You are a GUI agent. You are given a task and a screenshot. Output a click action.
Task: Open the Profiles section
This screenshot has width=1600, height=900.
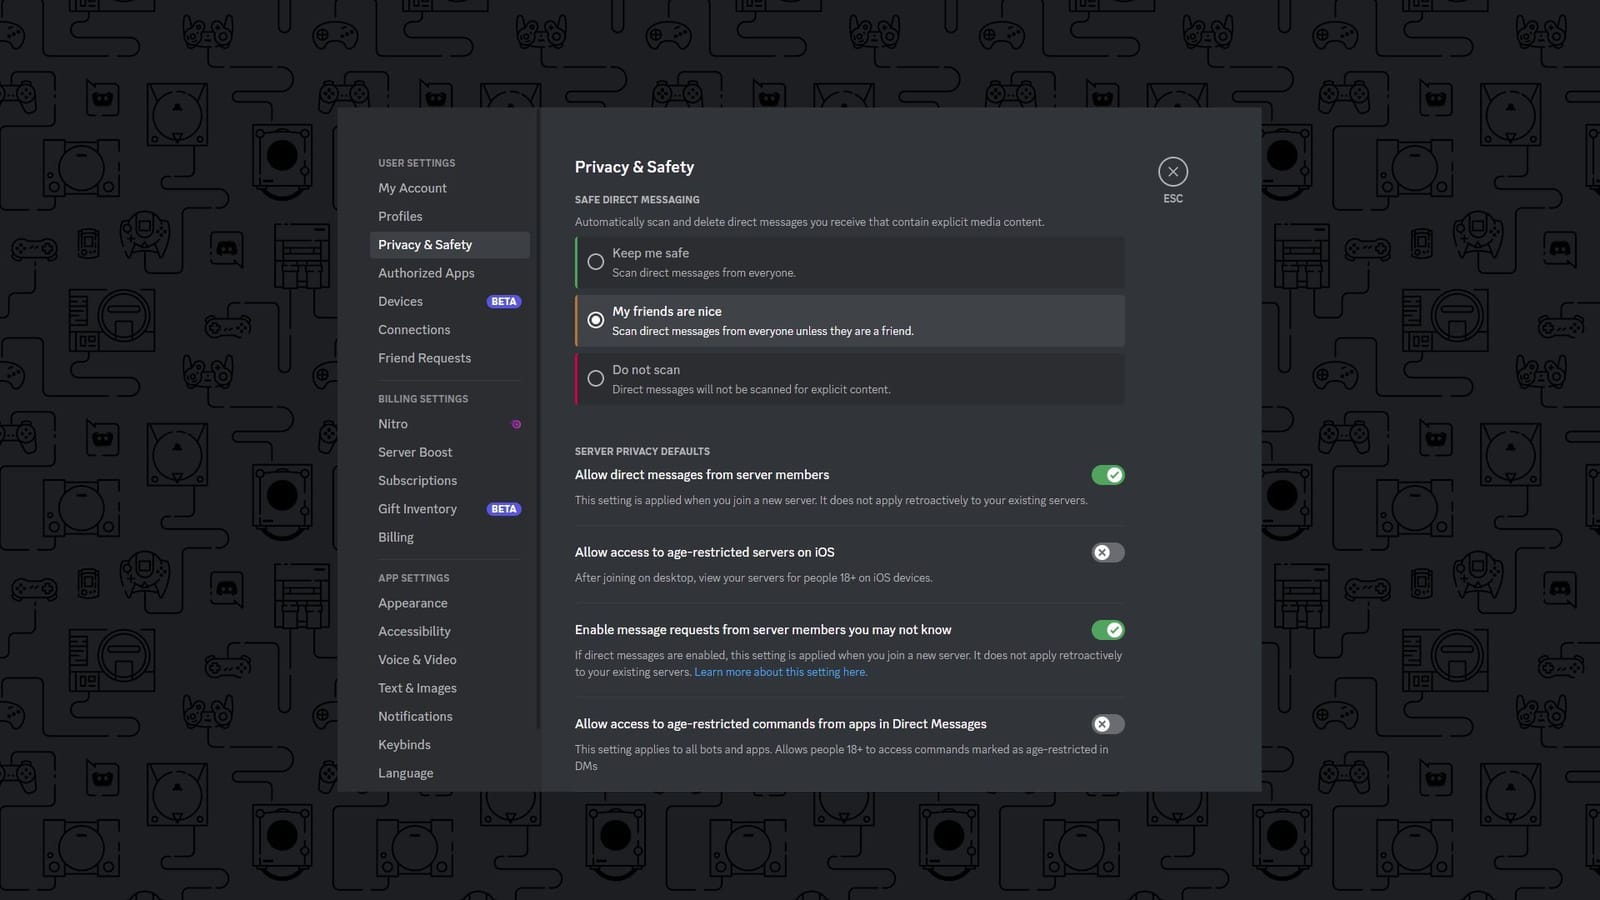[x=400, y=216]
